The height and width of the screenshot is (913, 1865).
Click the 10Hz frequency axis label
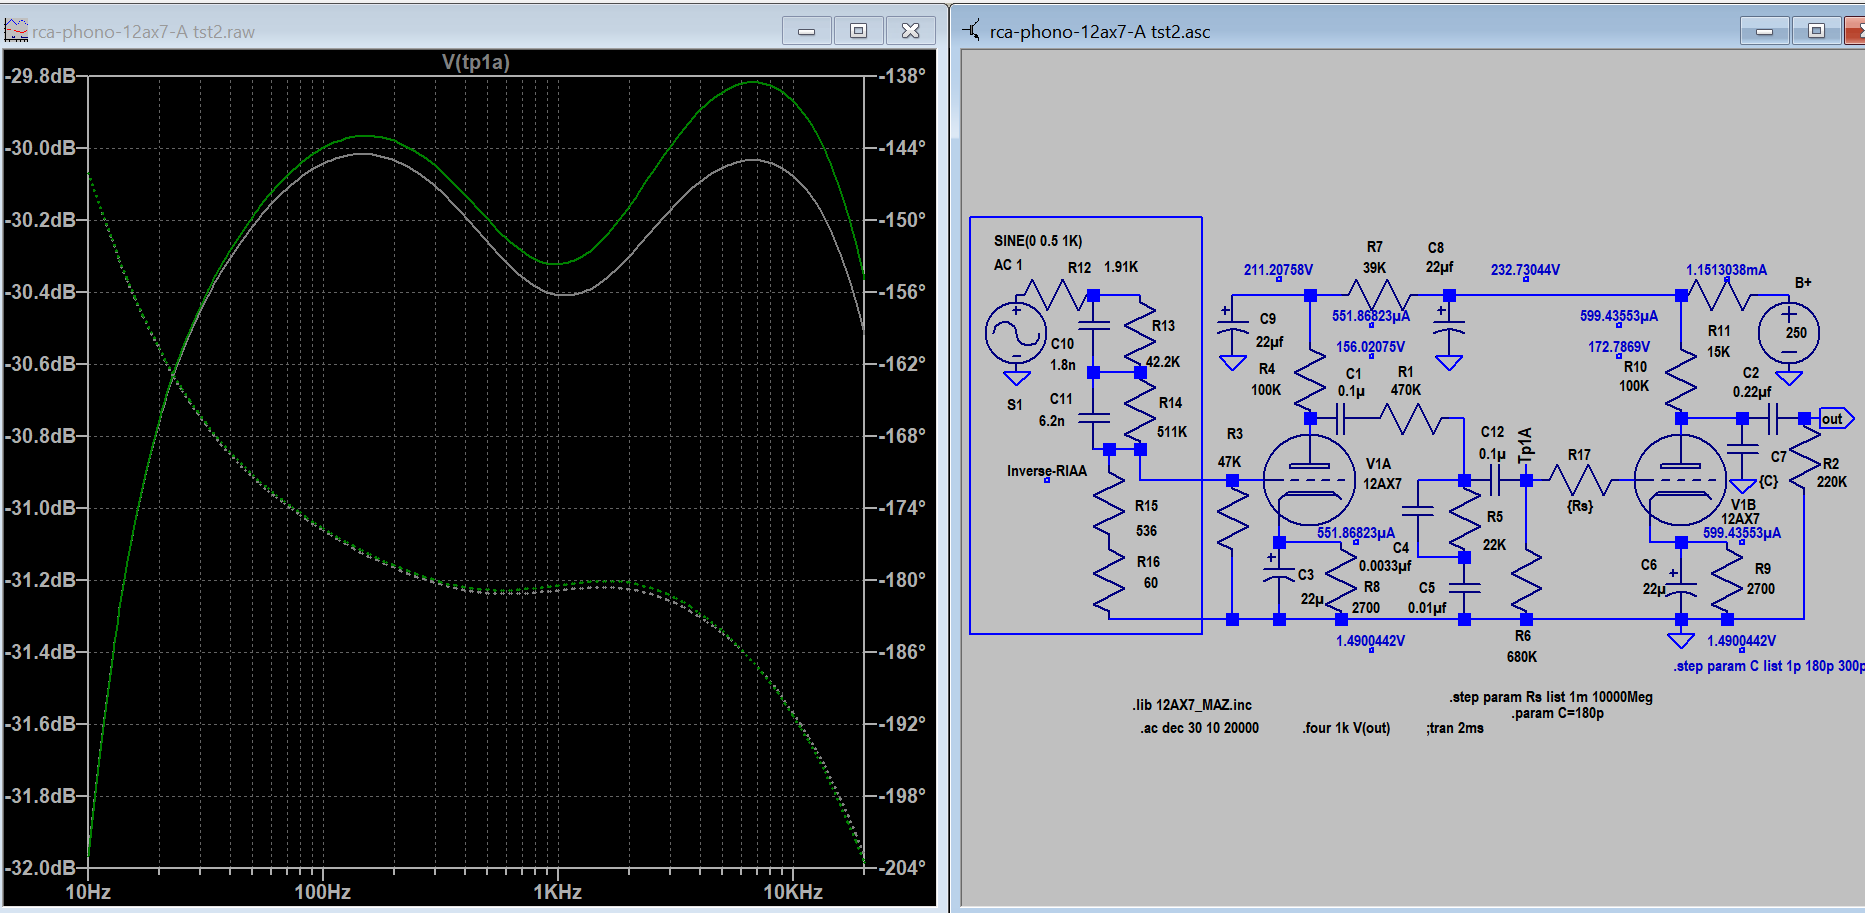88,892
